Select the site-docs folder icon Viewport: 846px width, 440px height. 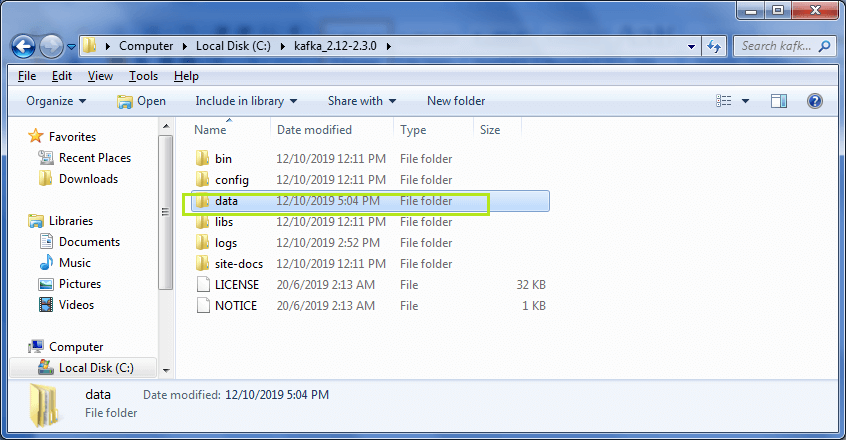(x=202, y=264)
